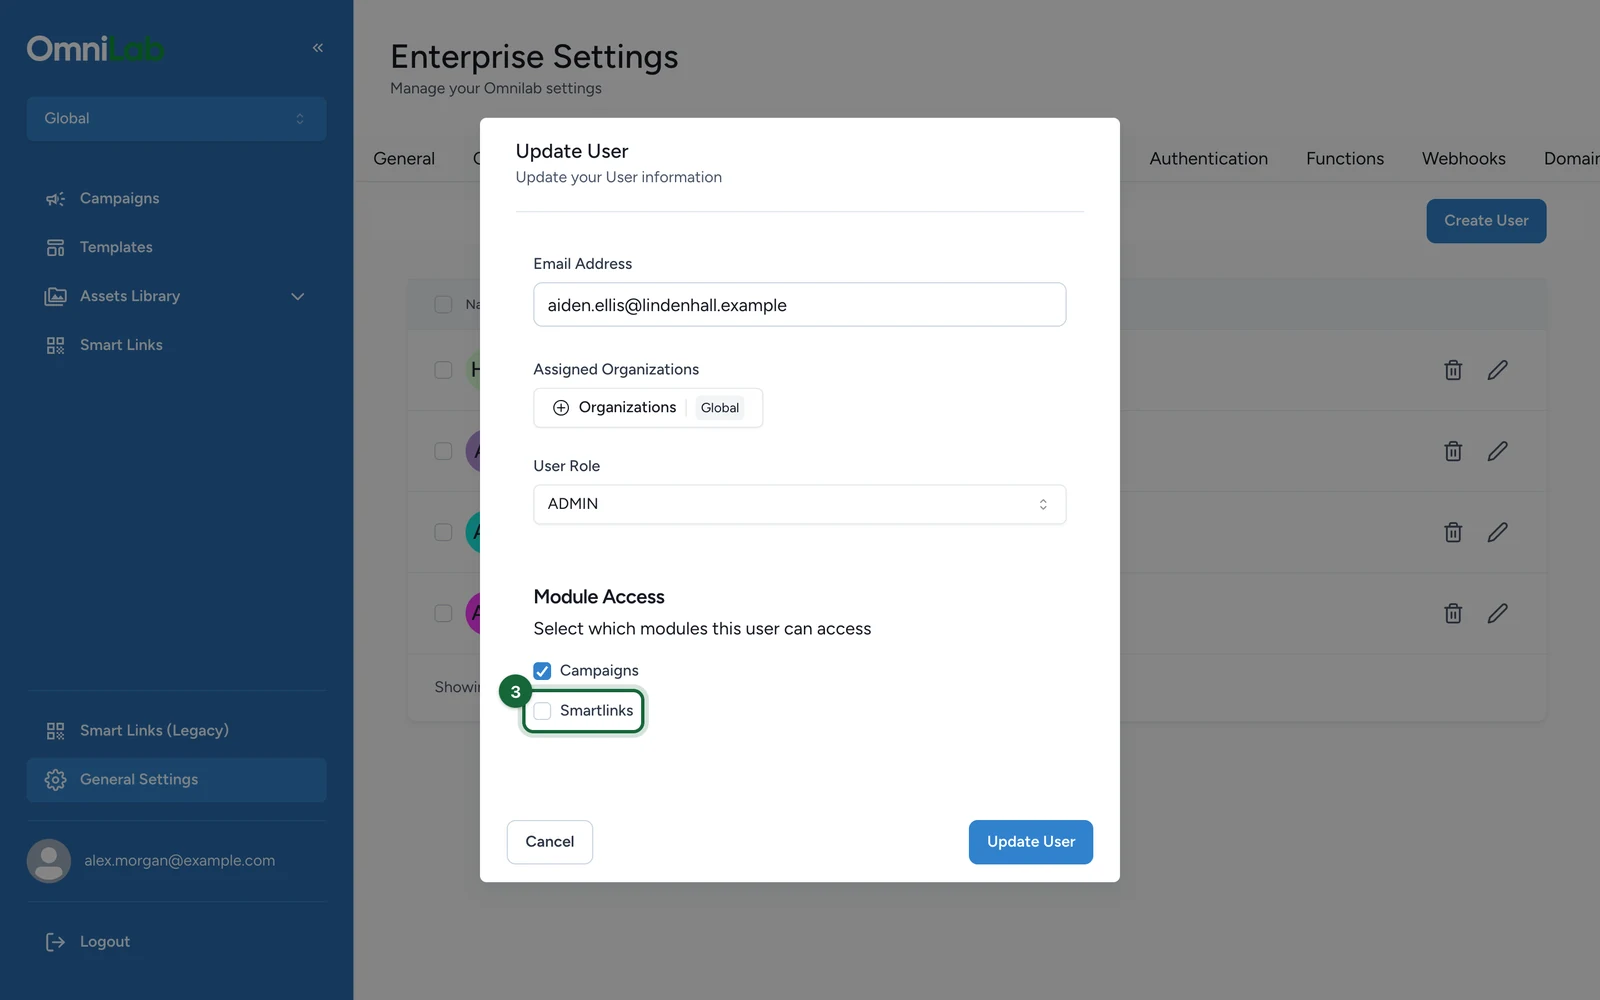This screenshot has width=1600, height=1000.
Task: Check the third user row checkbox
Action: point(443,532)
